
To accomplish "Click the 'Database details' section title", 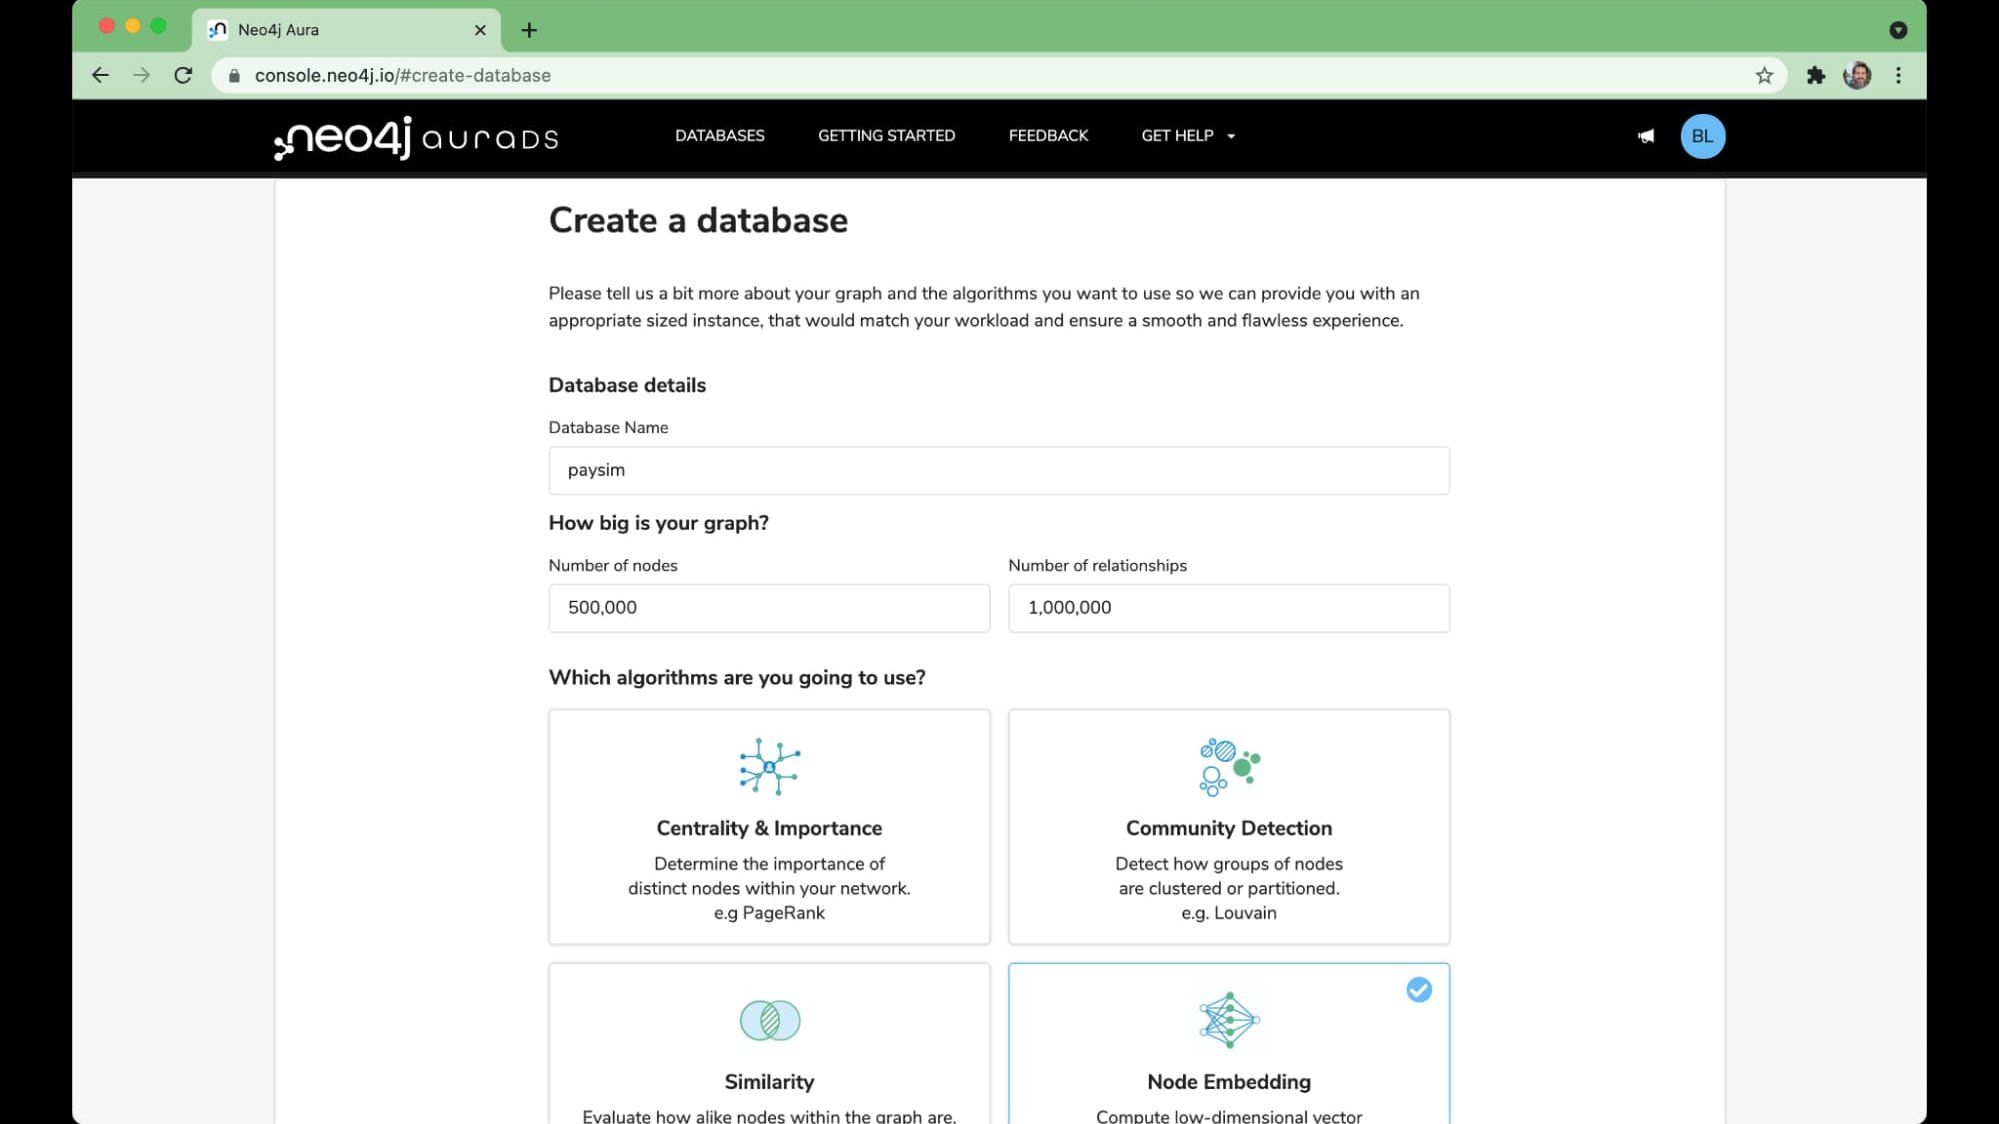I will pos(627,385).
